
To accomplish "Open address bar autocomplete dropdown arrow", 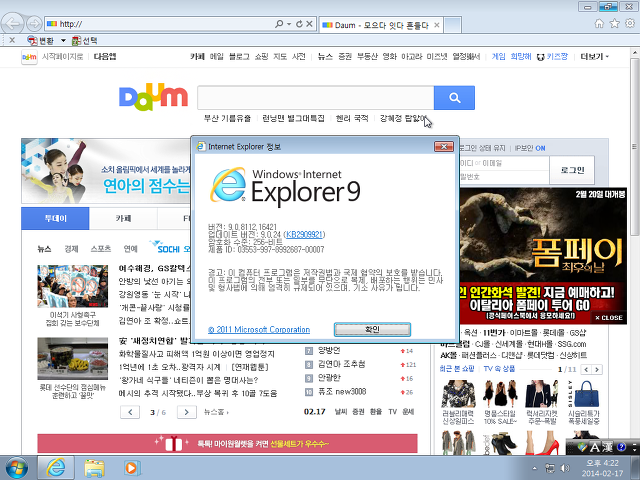I will click(x=289, y=24).
